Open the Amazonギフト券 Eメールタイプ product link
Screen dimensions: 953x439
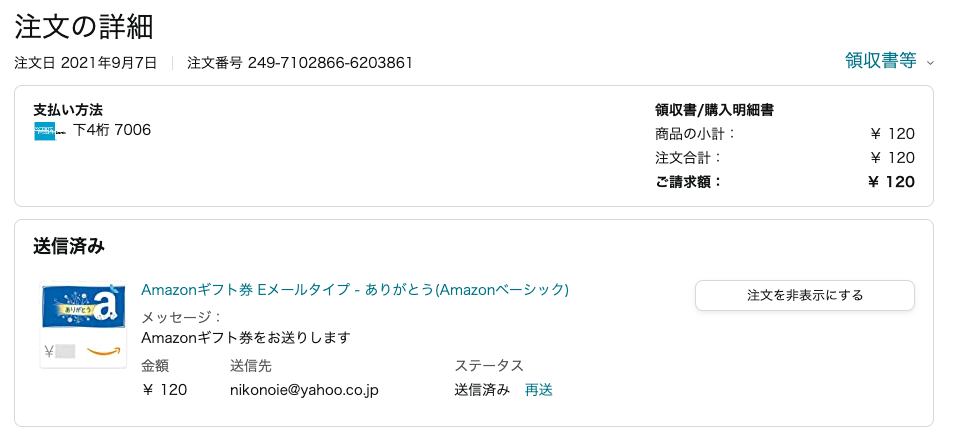(355, 290)
